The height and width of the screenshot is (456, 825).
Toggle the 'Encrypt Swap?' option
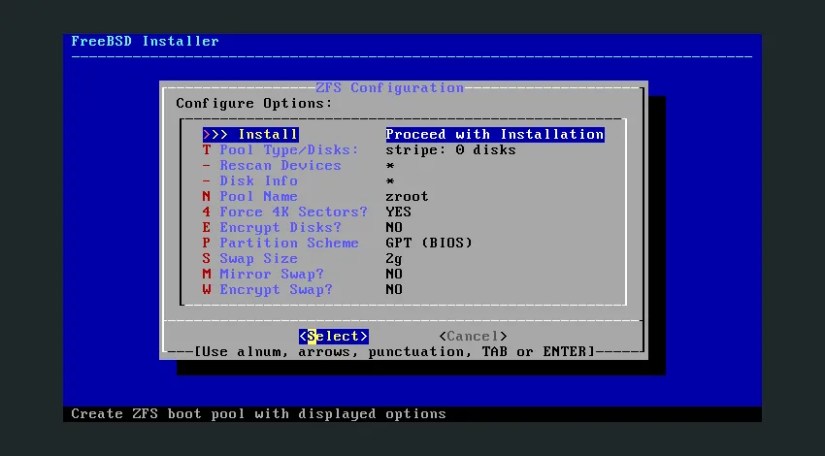[268, 290]
